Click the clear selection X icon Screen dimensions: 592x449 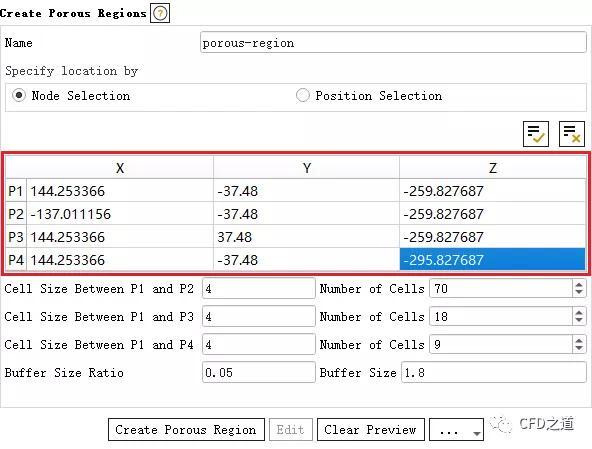pyautogui.click(x=572, y=134)
